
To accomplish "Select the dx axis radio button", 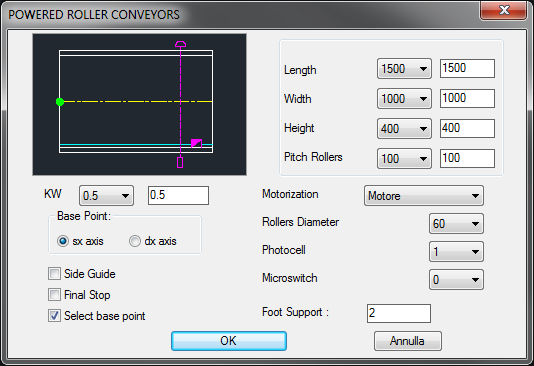I will (135, 241).
